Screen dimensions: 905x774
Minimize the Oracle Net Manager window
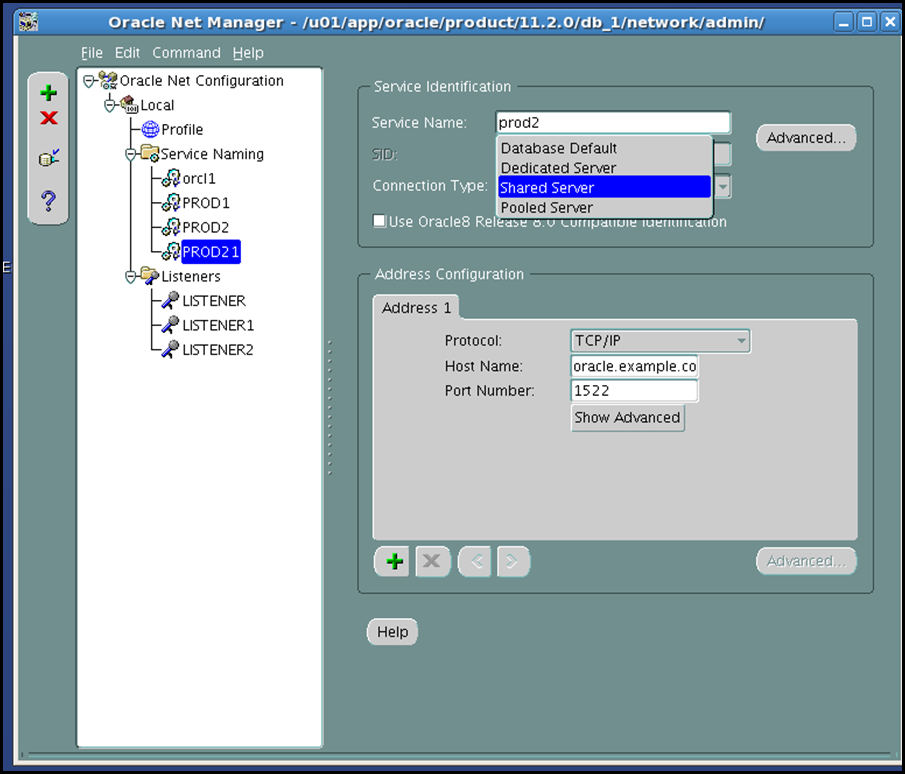click(x=844, y=22)
